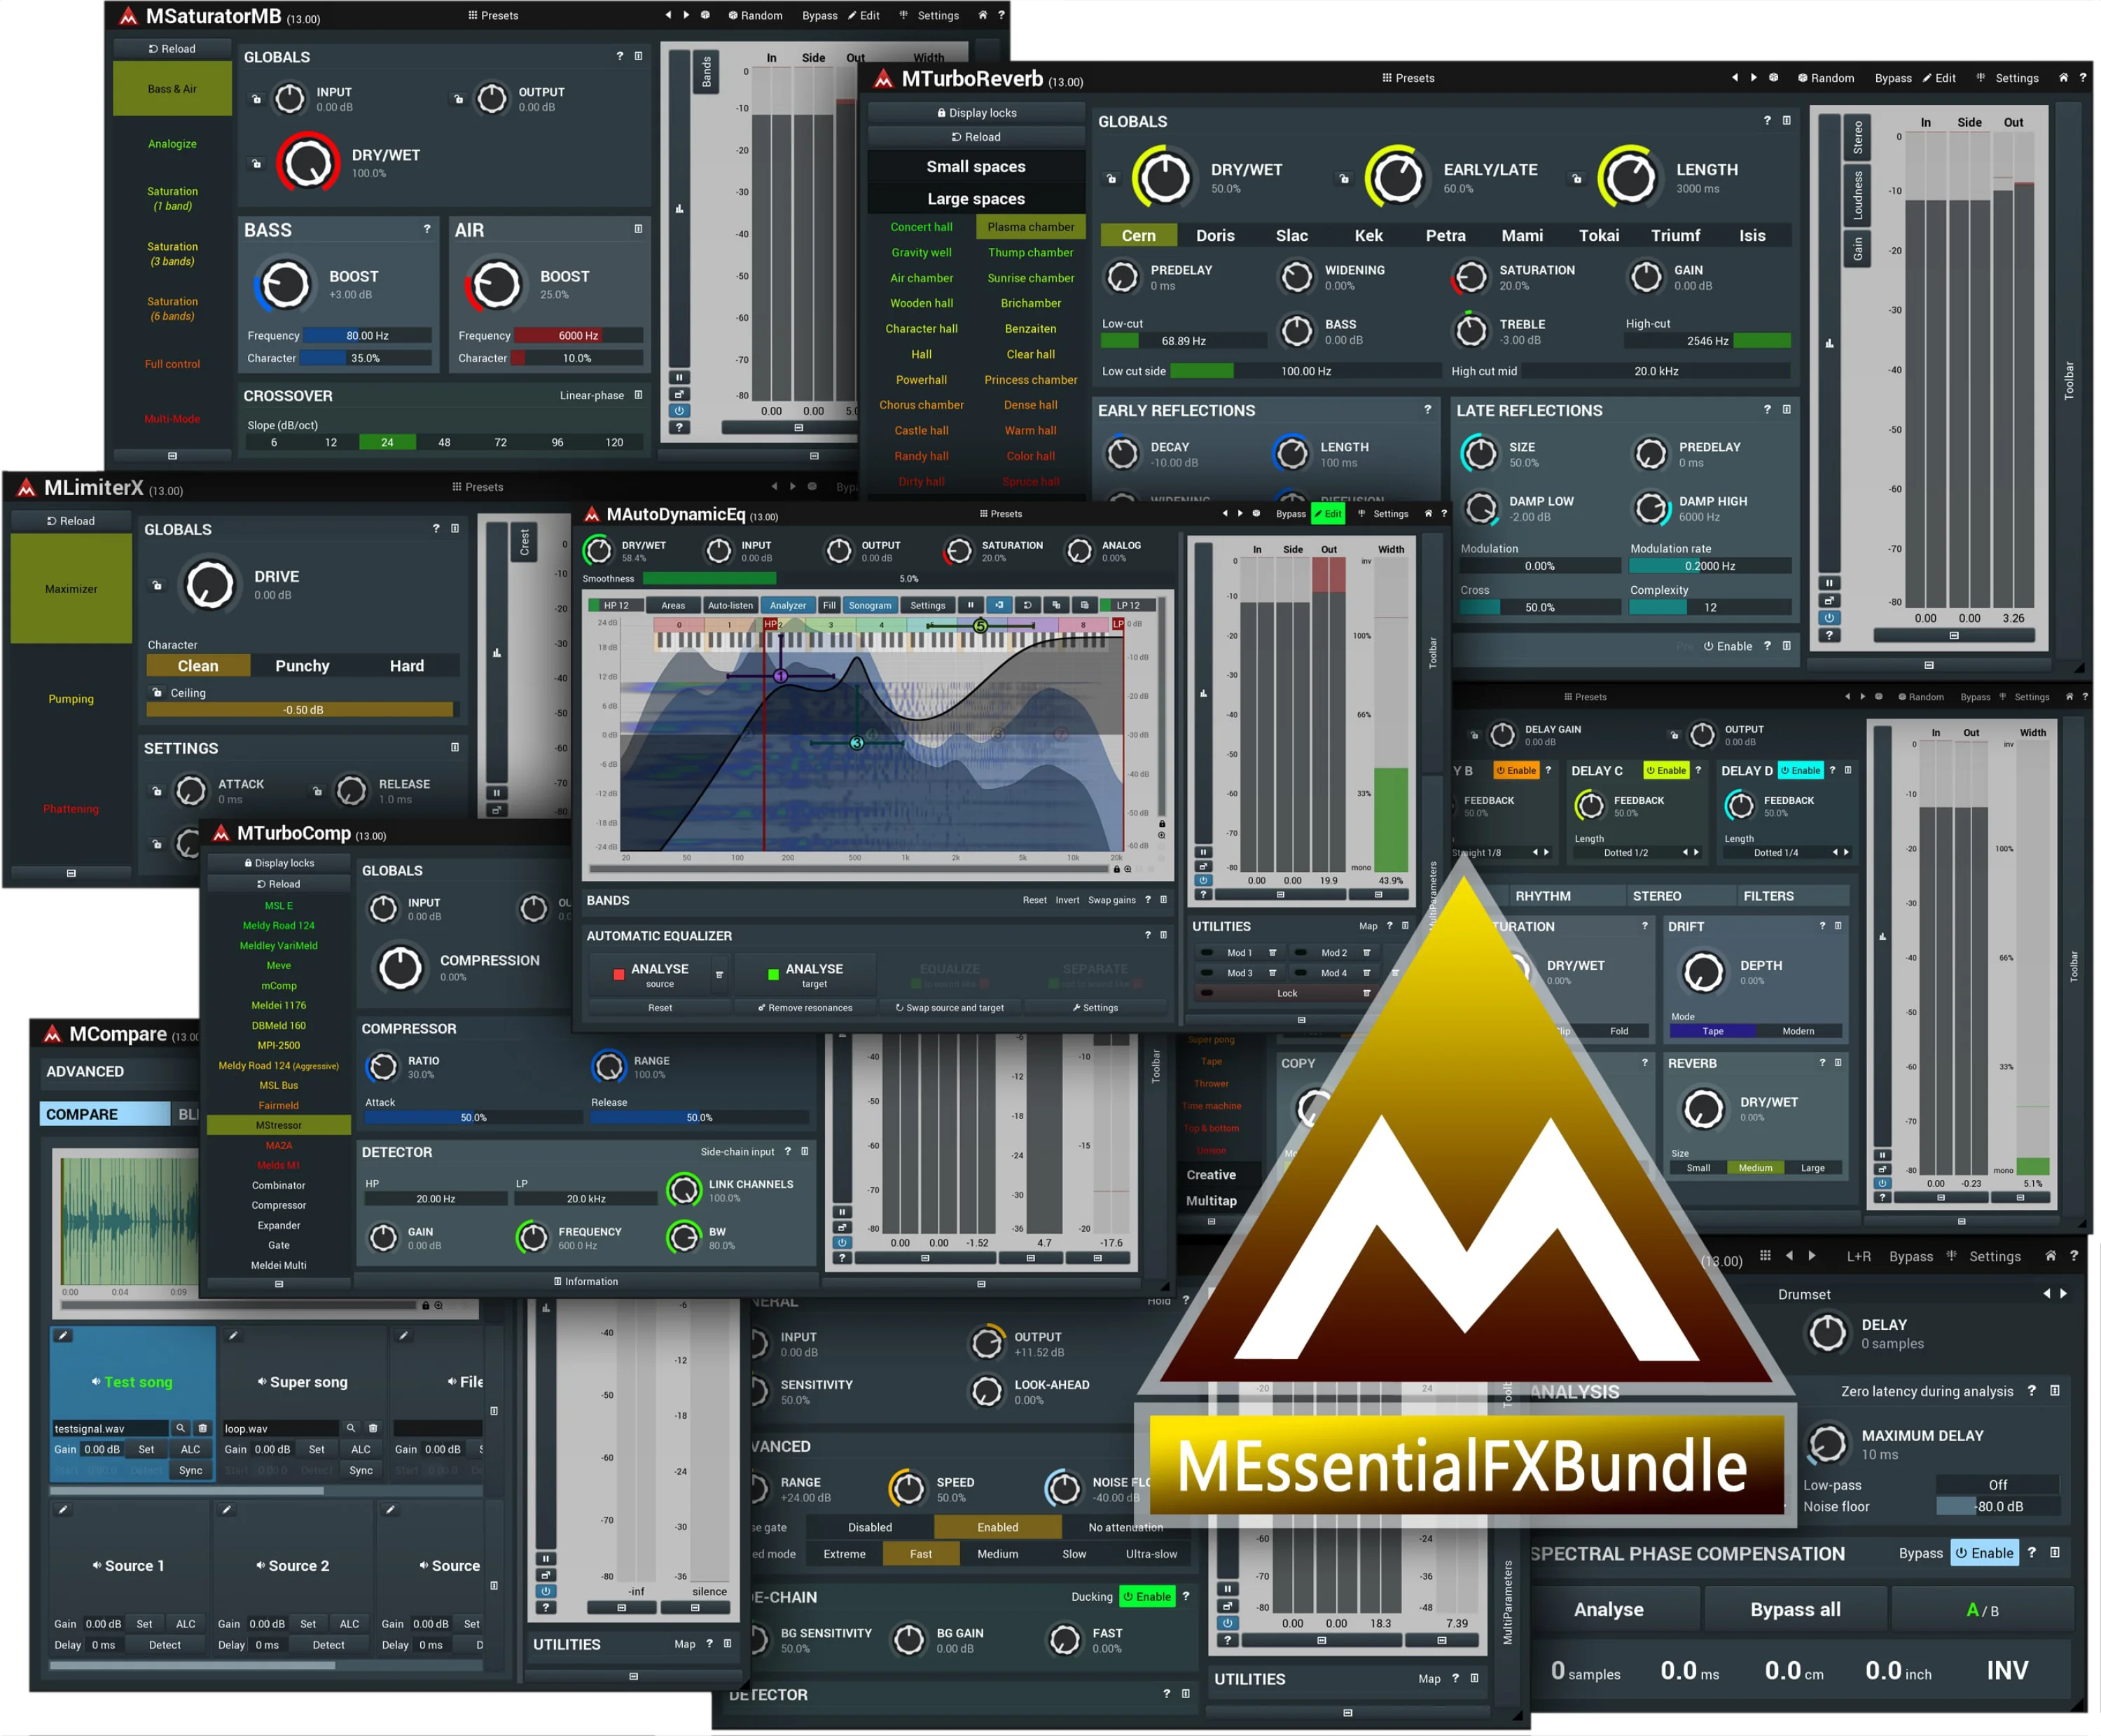Viewport: 2101px width, 1736px height.
Task: Open Side-chain input in MTurboComp DETECTOR
Action: pyautogui.click(x=738, y=1152)
